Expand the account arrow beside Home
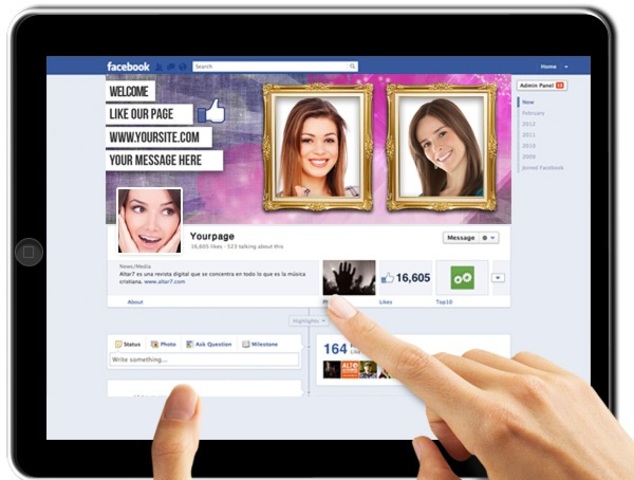634x480 pixels. [x=566, y=67]
